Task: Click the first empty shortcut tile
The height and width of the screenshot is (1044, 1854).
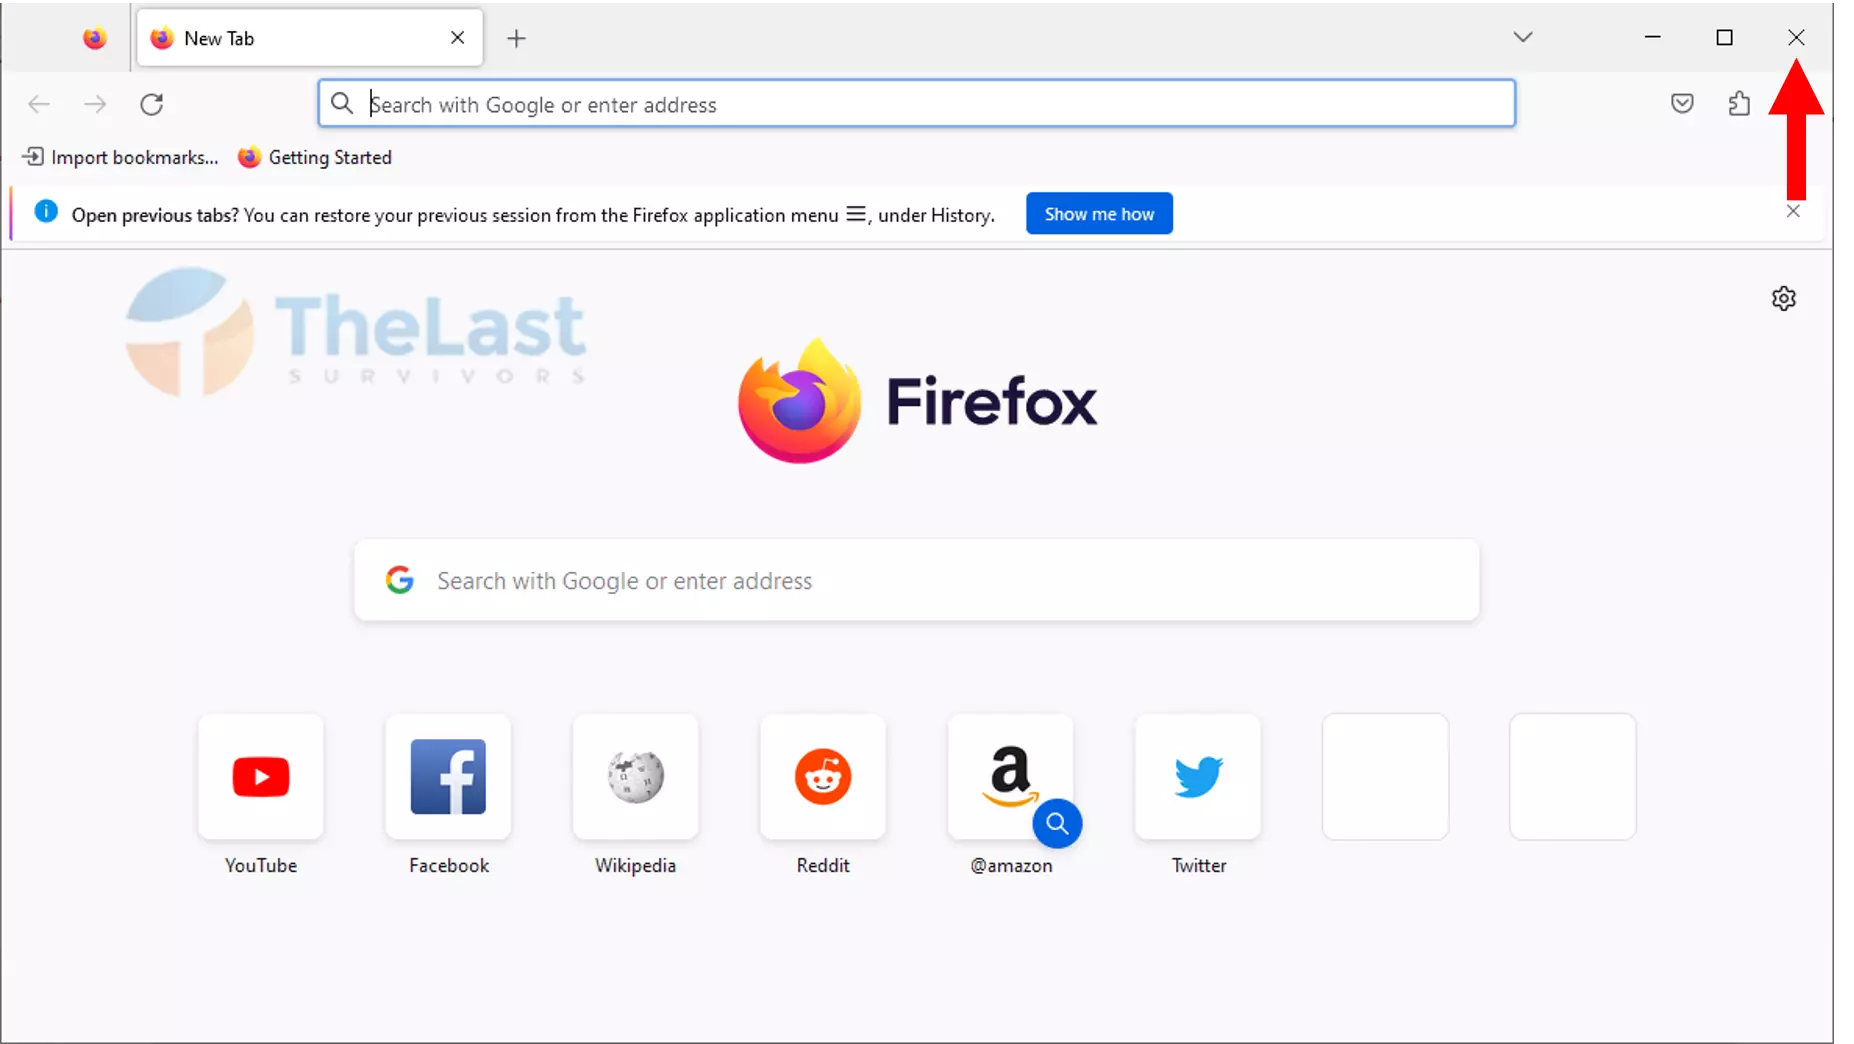Action: pyautogui.click(x=1385, y=777)
